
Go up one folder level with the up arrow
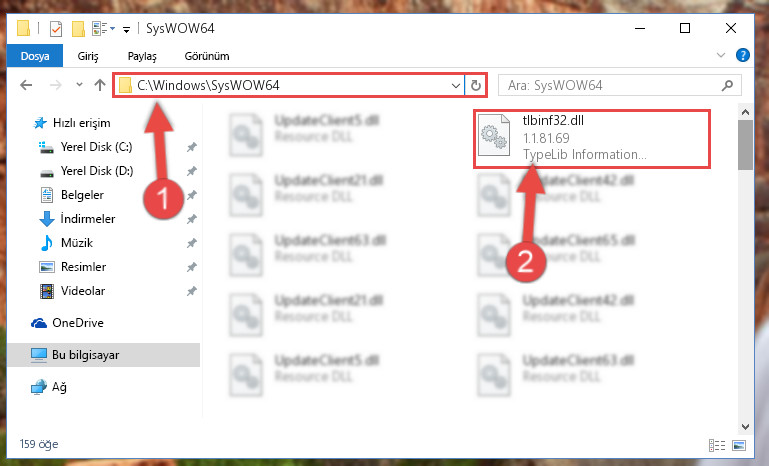pos(100,85)
